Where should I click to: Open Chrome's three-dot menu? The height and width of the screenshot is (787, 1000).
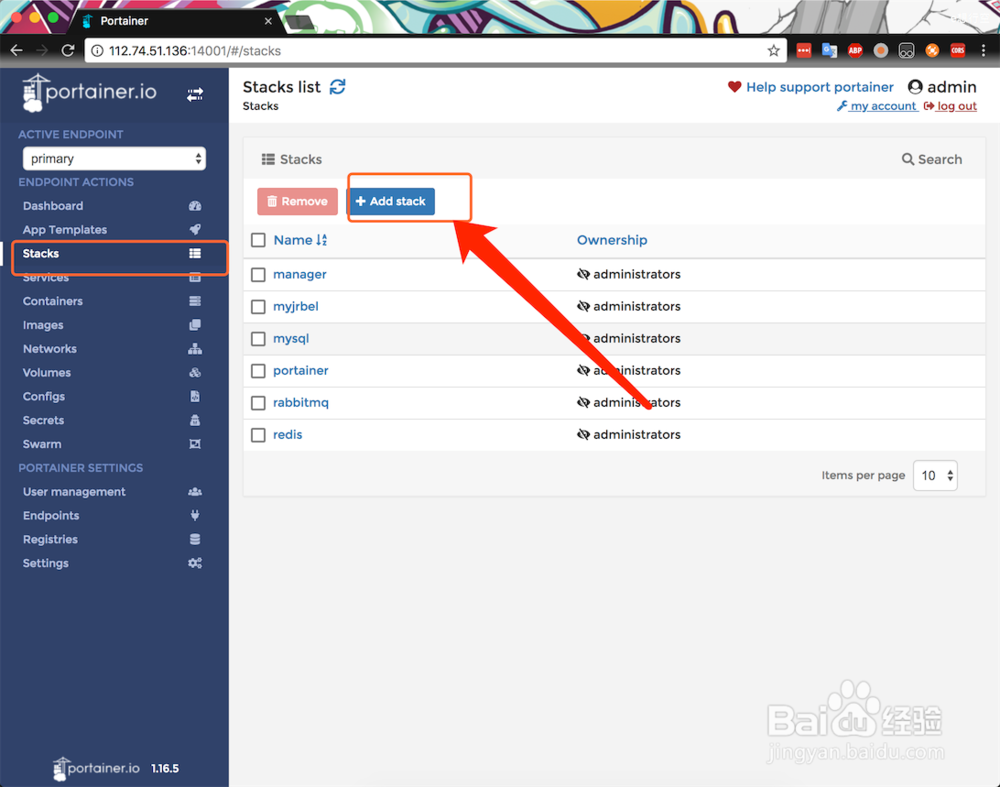point(983,50)
